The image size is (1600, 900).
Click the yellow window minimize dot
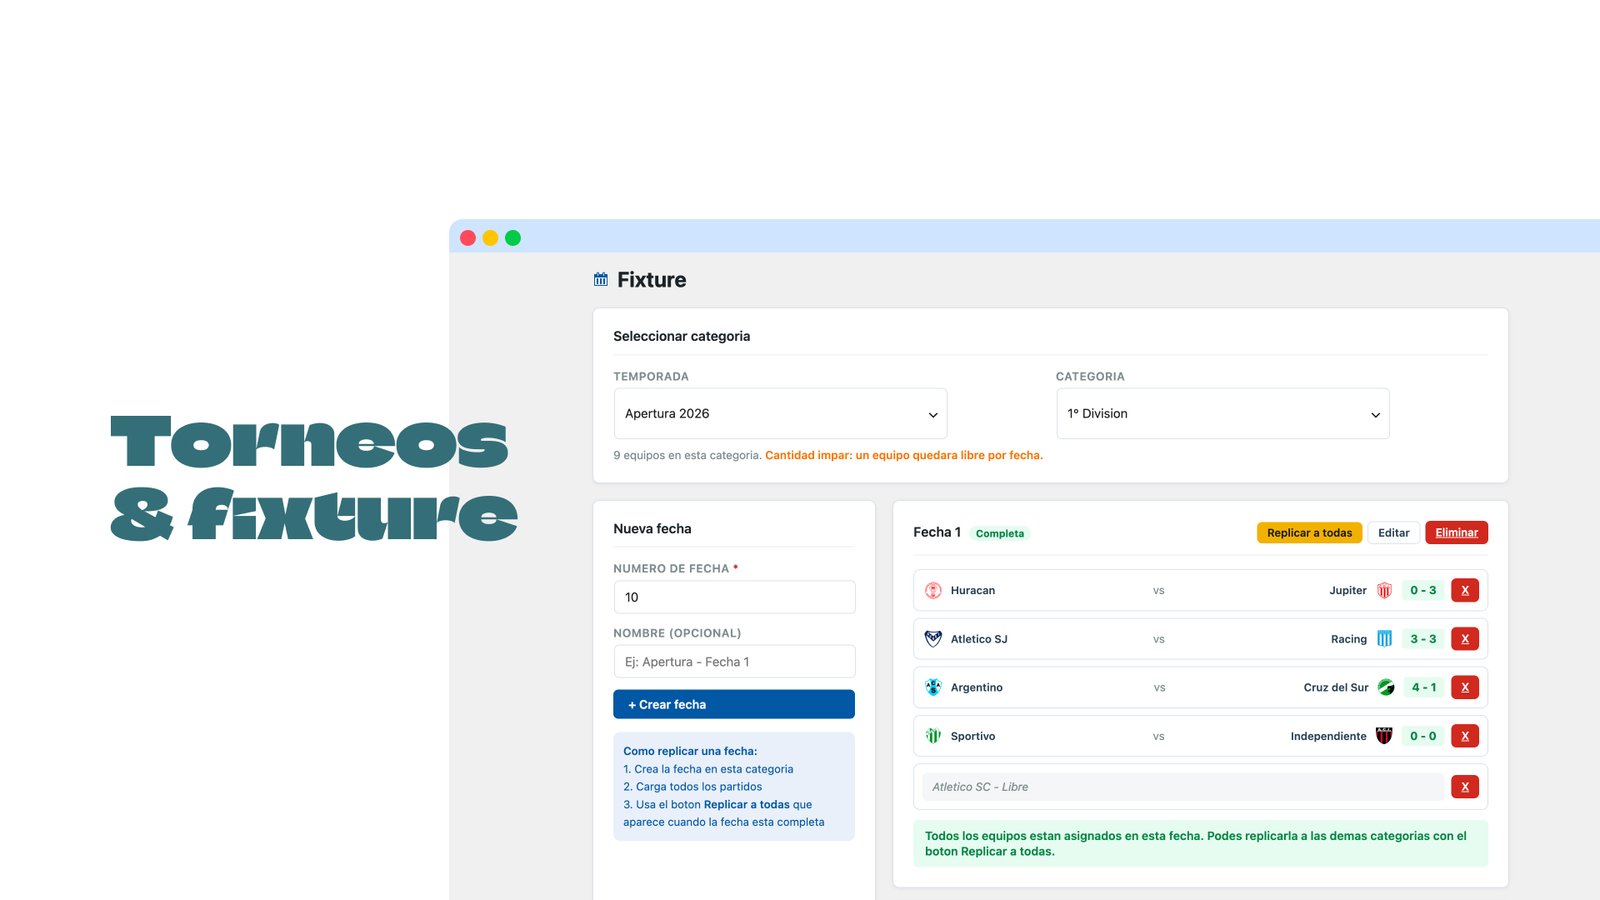tap(490, 238)
